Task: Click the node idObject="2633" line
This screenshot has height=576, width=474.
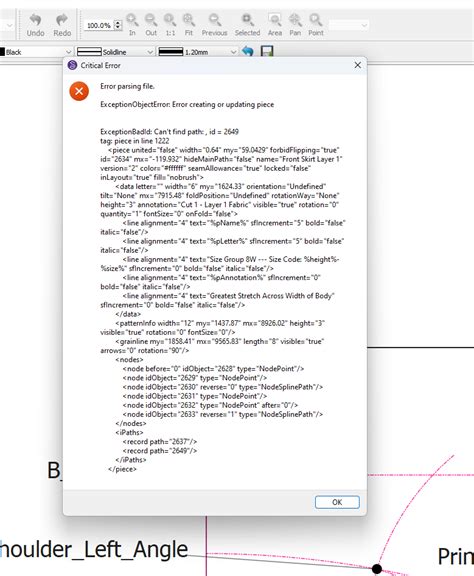Action: tap(223, 414)
